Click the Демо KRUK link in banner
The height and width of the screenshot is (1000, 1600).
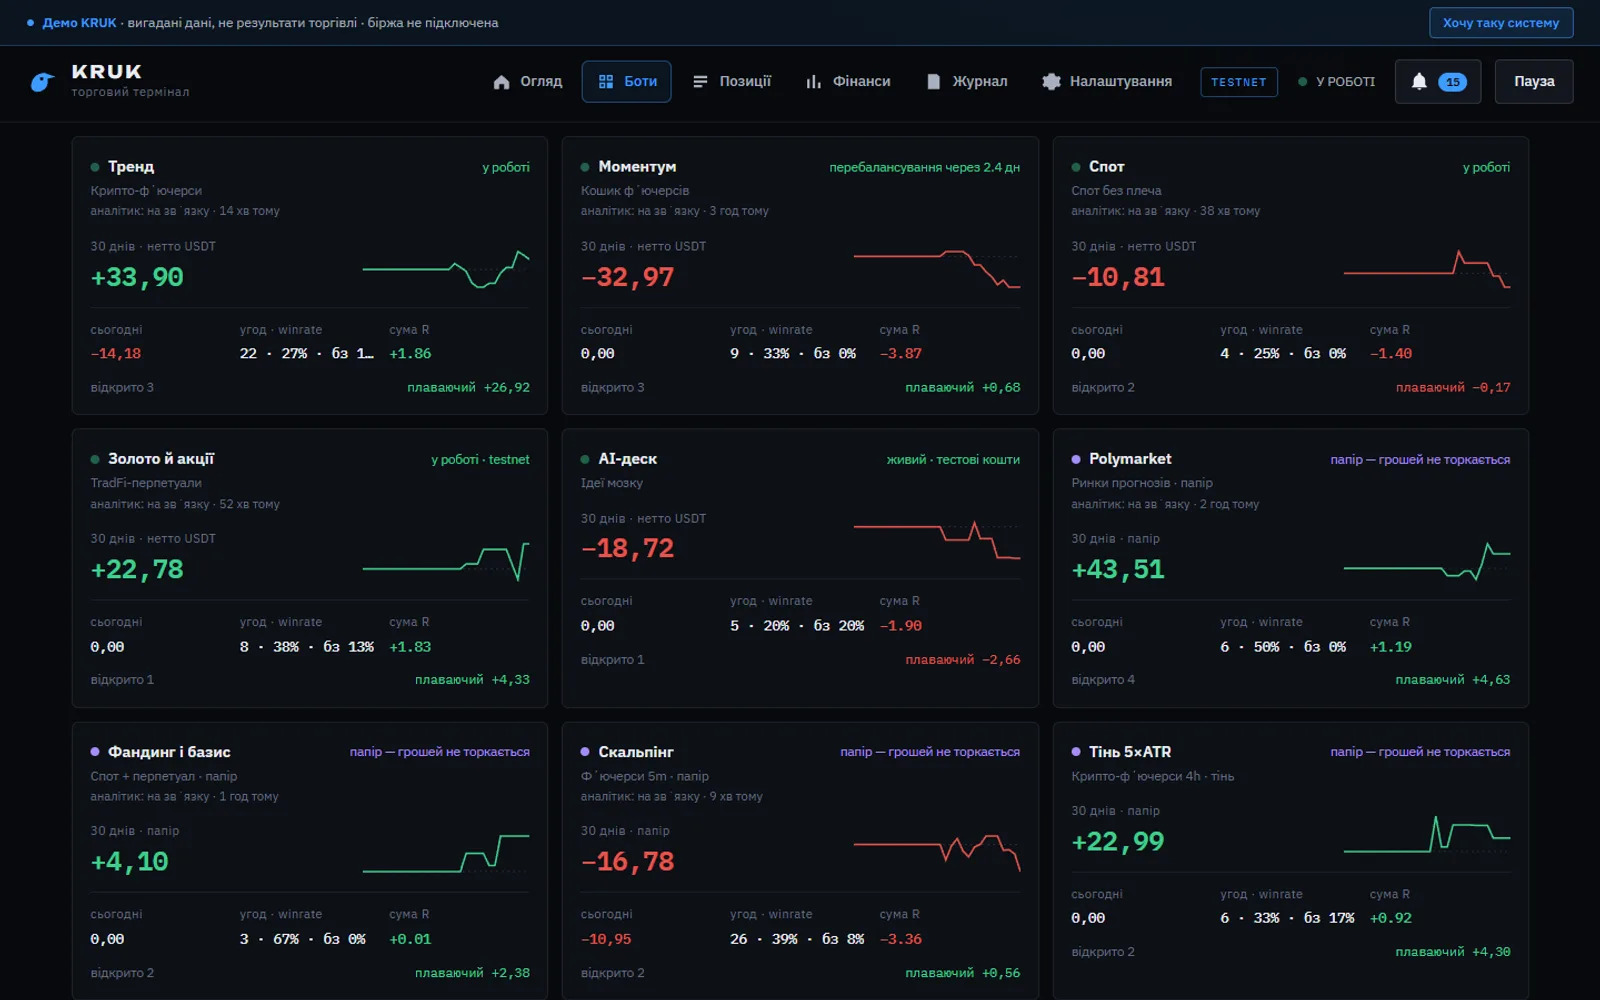pos(79,23)
